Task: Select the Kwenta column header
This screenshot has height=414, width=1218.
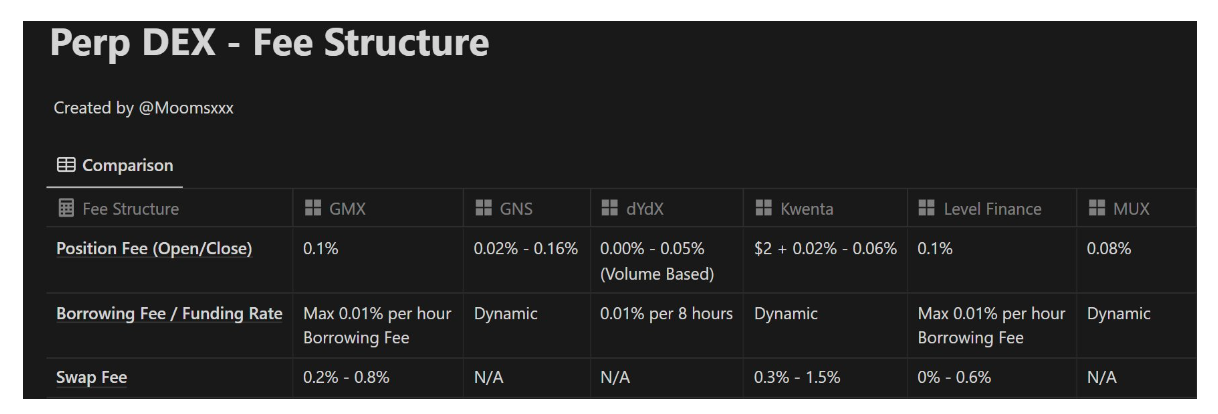Action: (x=826, y=209)
